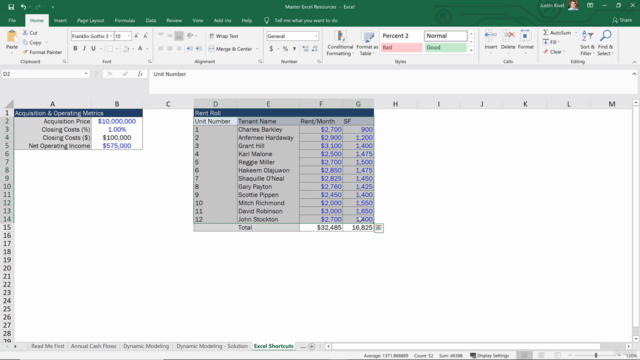Viewport: 640px width, 360px height.
Task: Switch to Page Break Preview in status bar
Action: (x=557, y=356)
